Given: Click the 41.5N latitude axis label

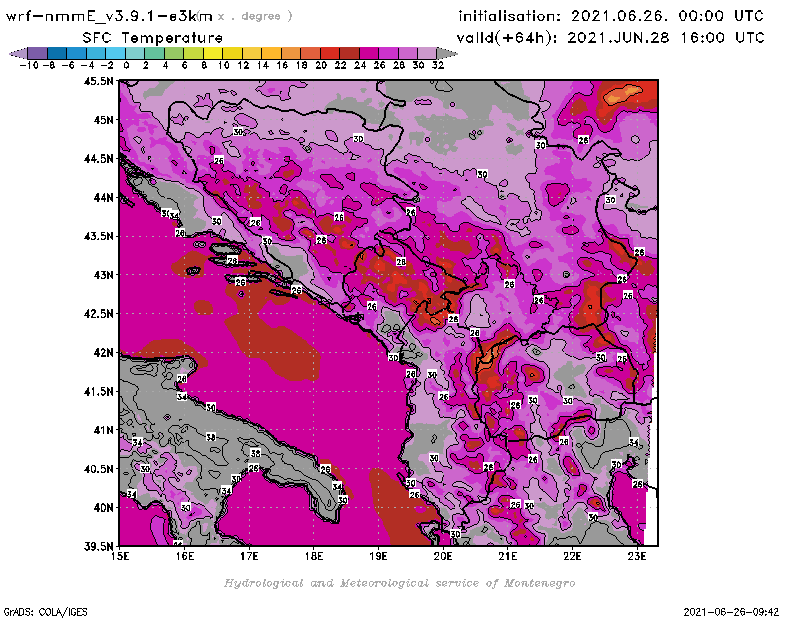Looking at the screenshot, I should tap(99, 391).
